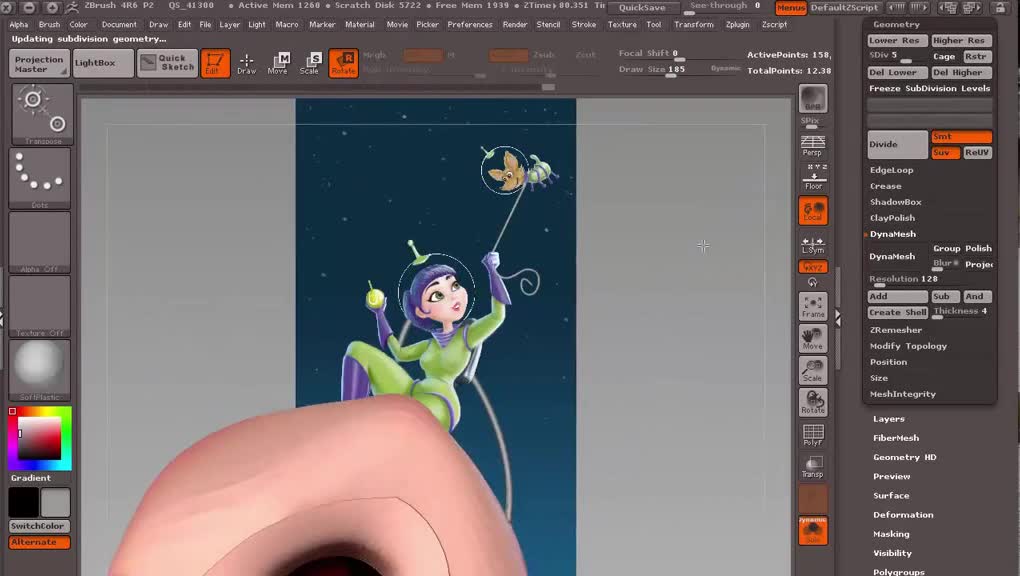Screen dimensions: 1020x576
Task: Toggle XYZ rotation mode icon
Action: click(812, 267)
